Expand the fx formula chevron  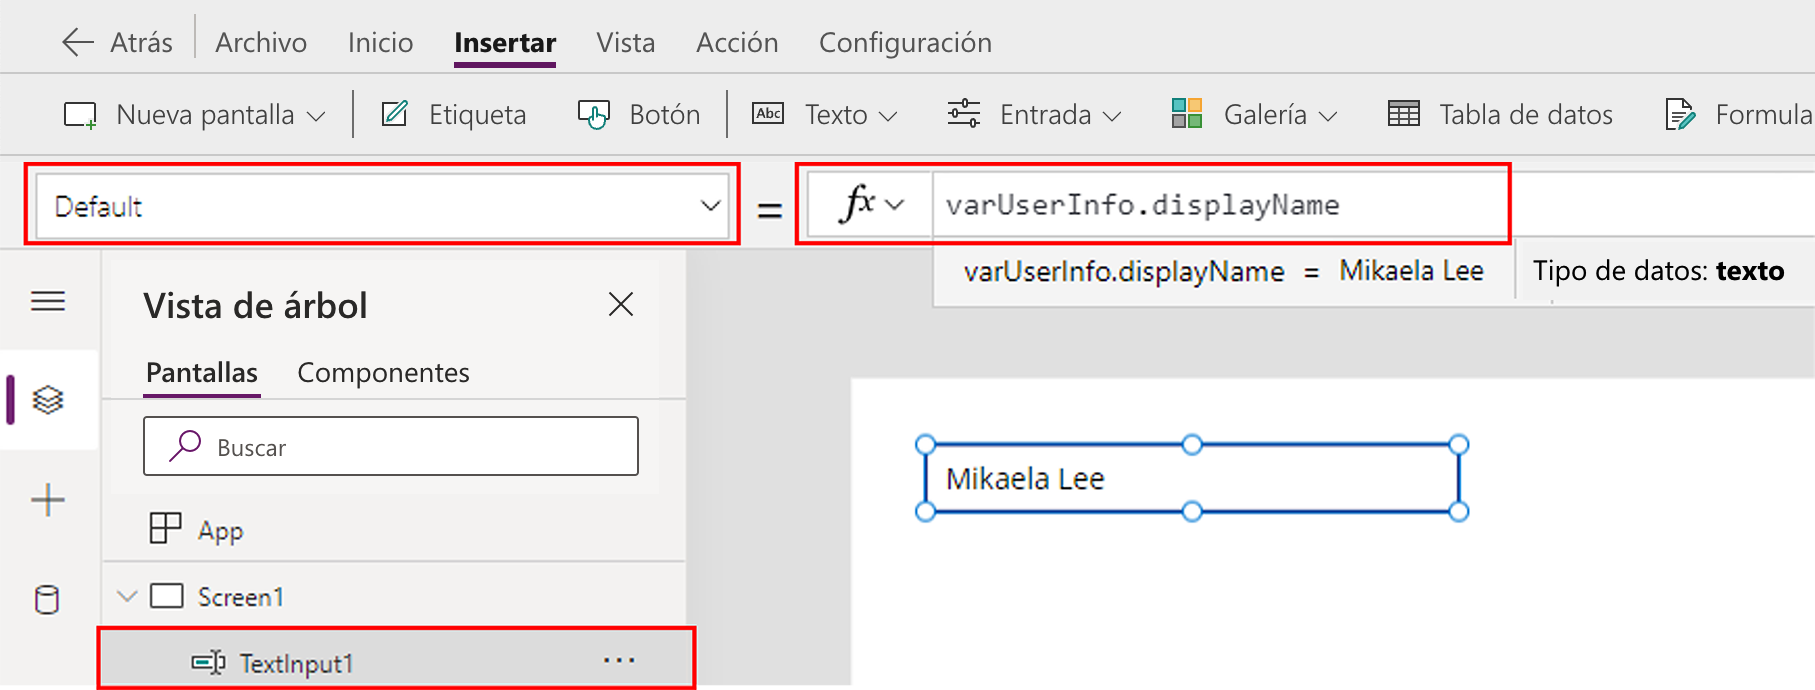pos(895,204)
